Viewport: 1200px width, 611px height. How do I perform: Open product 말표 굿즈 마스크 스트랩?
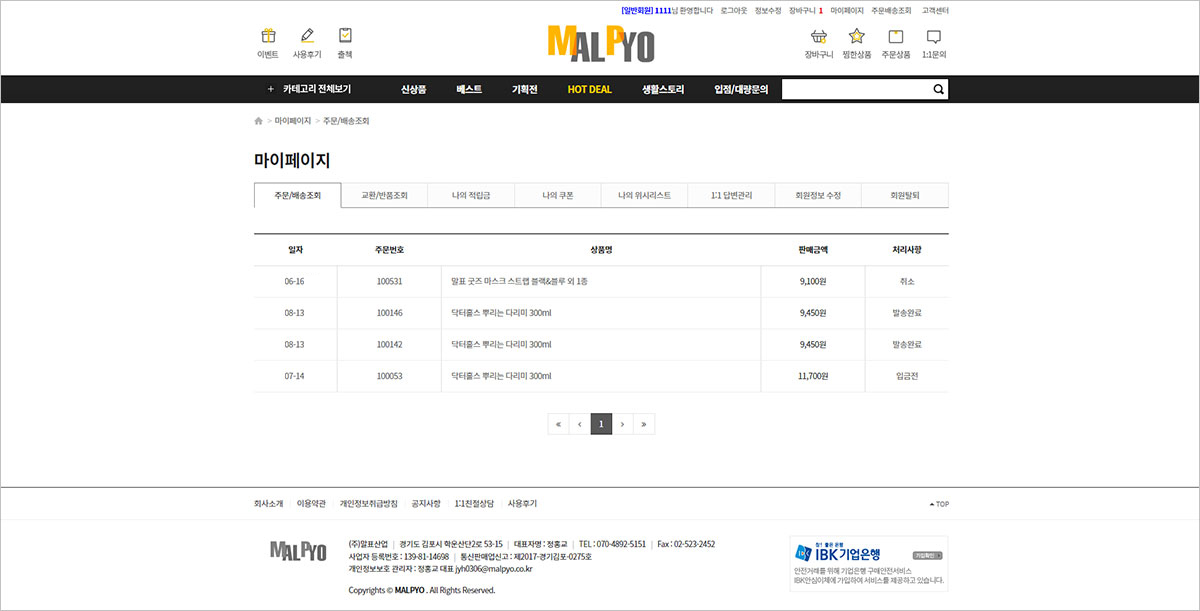click(x=520, y=282)
